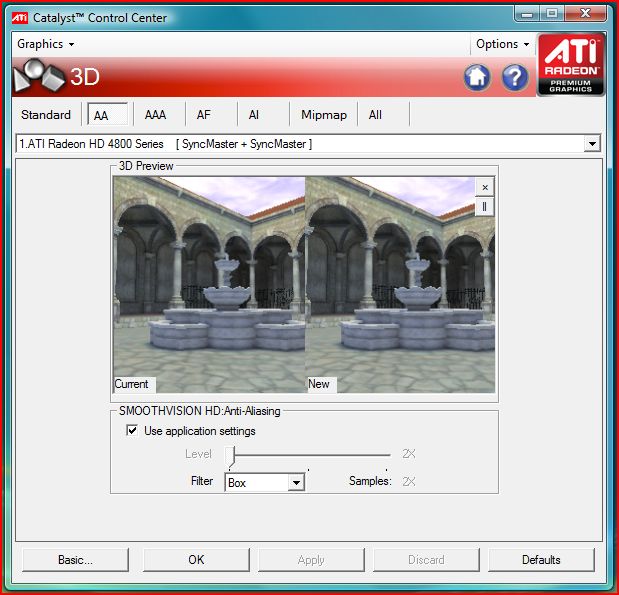Open the Help question mark icon
619x595 pixels.
(x=515, y=77)
